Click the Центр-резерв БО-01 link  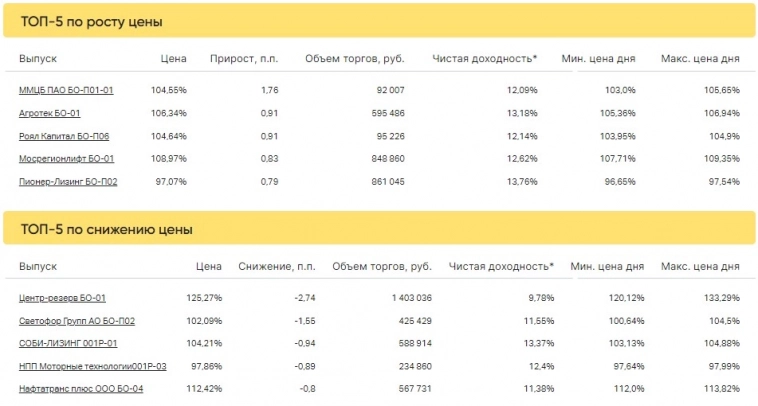pyautogui.click(x=63, y=298)
